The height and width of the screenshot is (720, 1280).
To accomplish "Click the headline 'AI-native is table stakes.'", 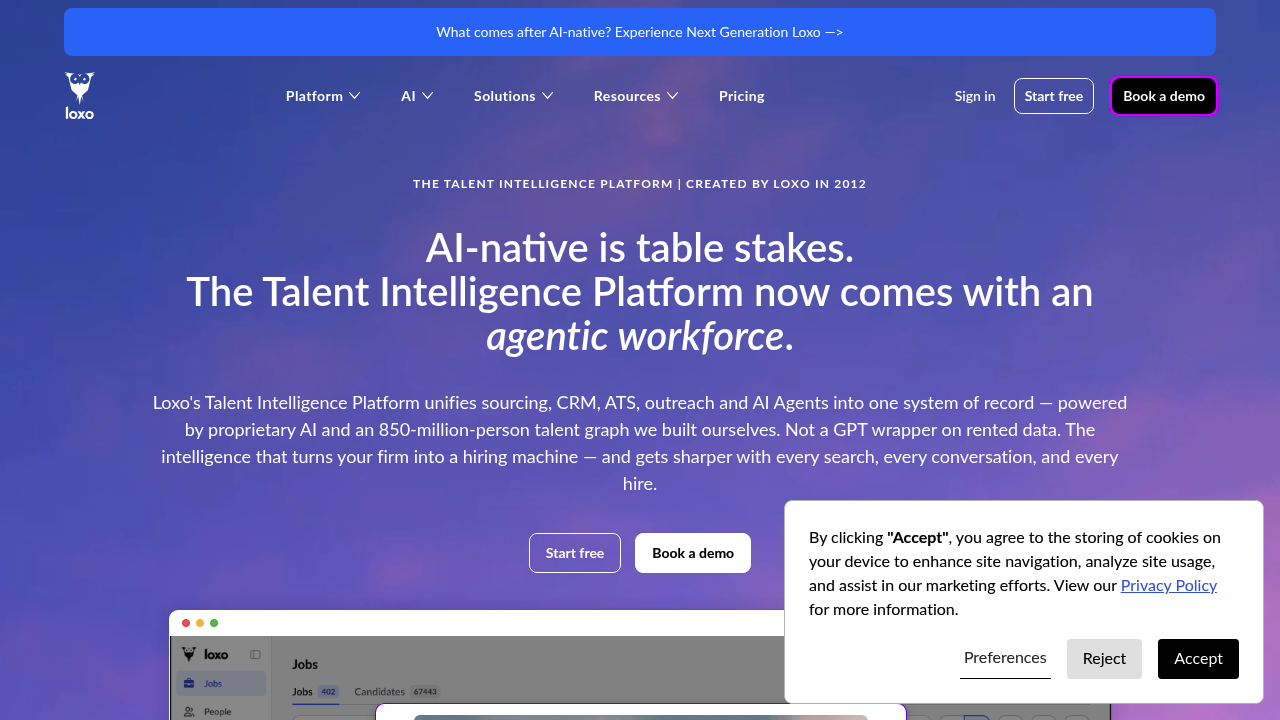I will click(640, 248).
